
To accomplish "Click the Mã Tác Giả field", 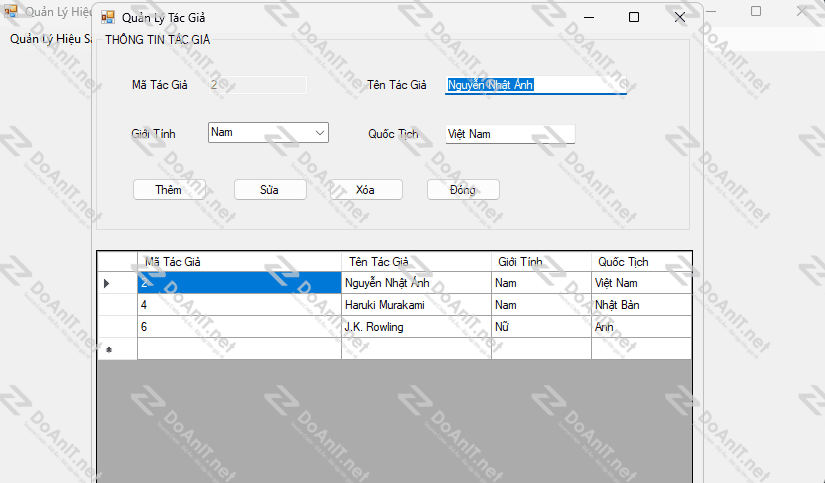I will [x=257, y=85].
